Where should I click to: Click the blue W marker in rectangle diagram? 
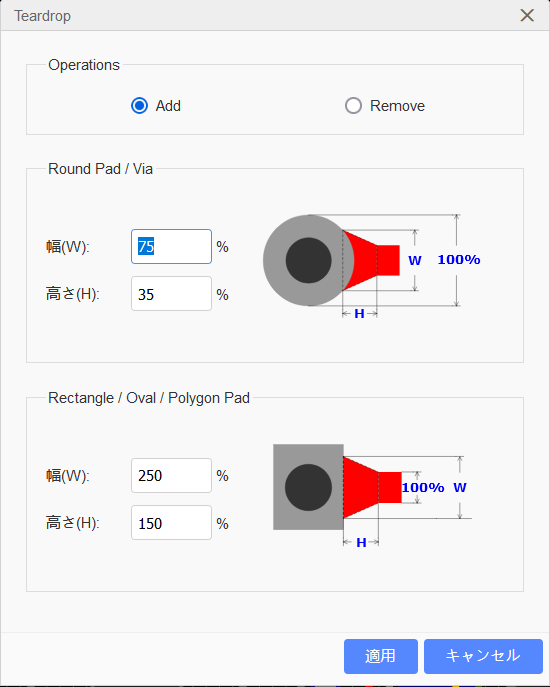point(460,487)
